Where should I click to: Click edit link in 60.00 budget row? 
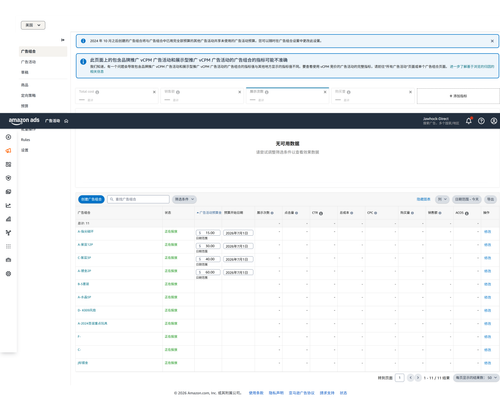[x=488, y=271]
